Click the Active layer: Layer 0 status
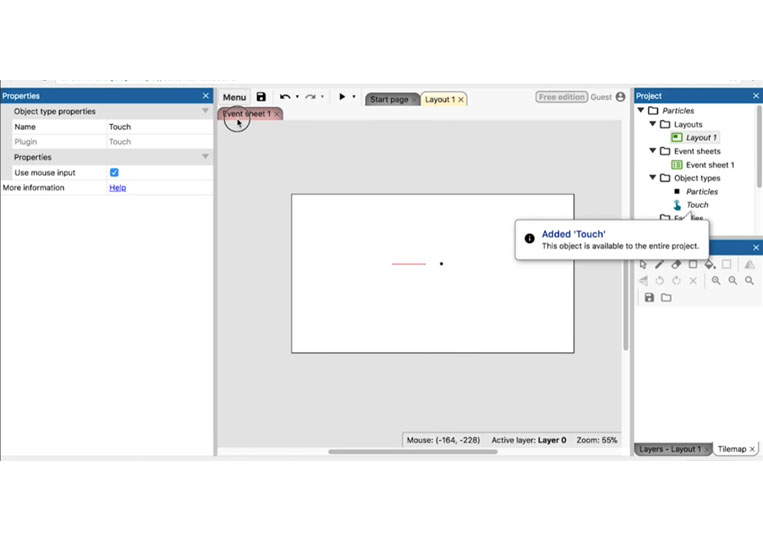This screenshot has height=541, width=763. [528, 440]
